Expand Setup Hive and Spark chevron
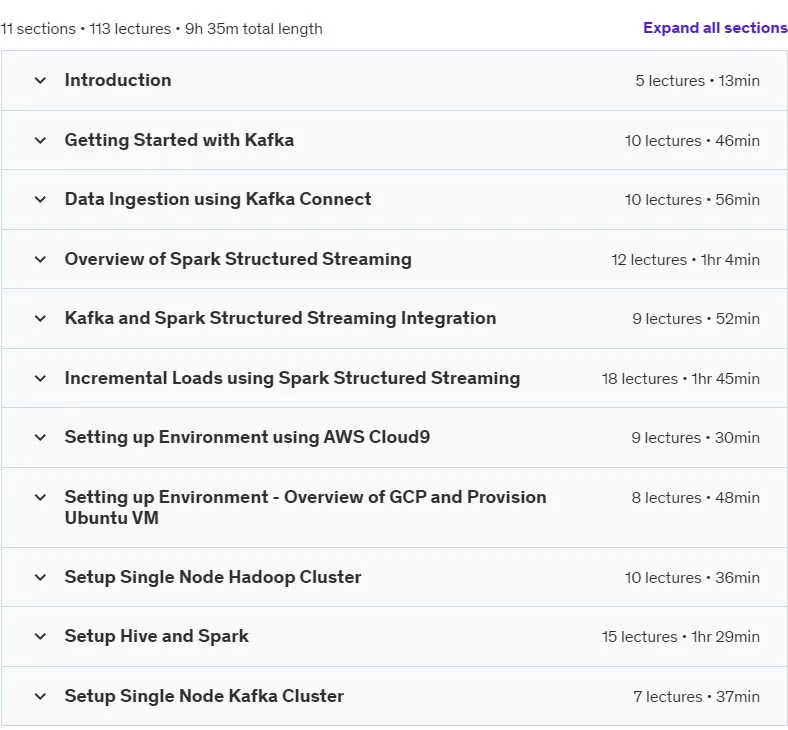This screenshot has width=788, height=730. tap(40, 637)
